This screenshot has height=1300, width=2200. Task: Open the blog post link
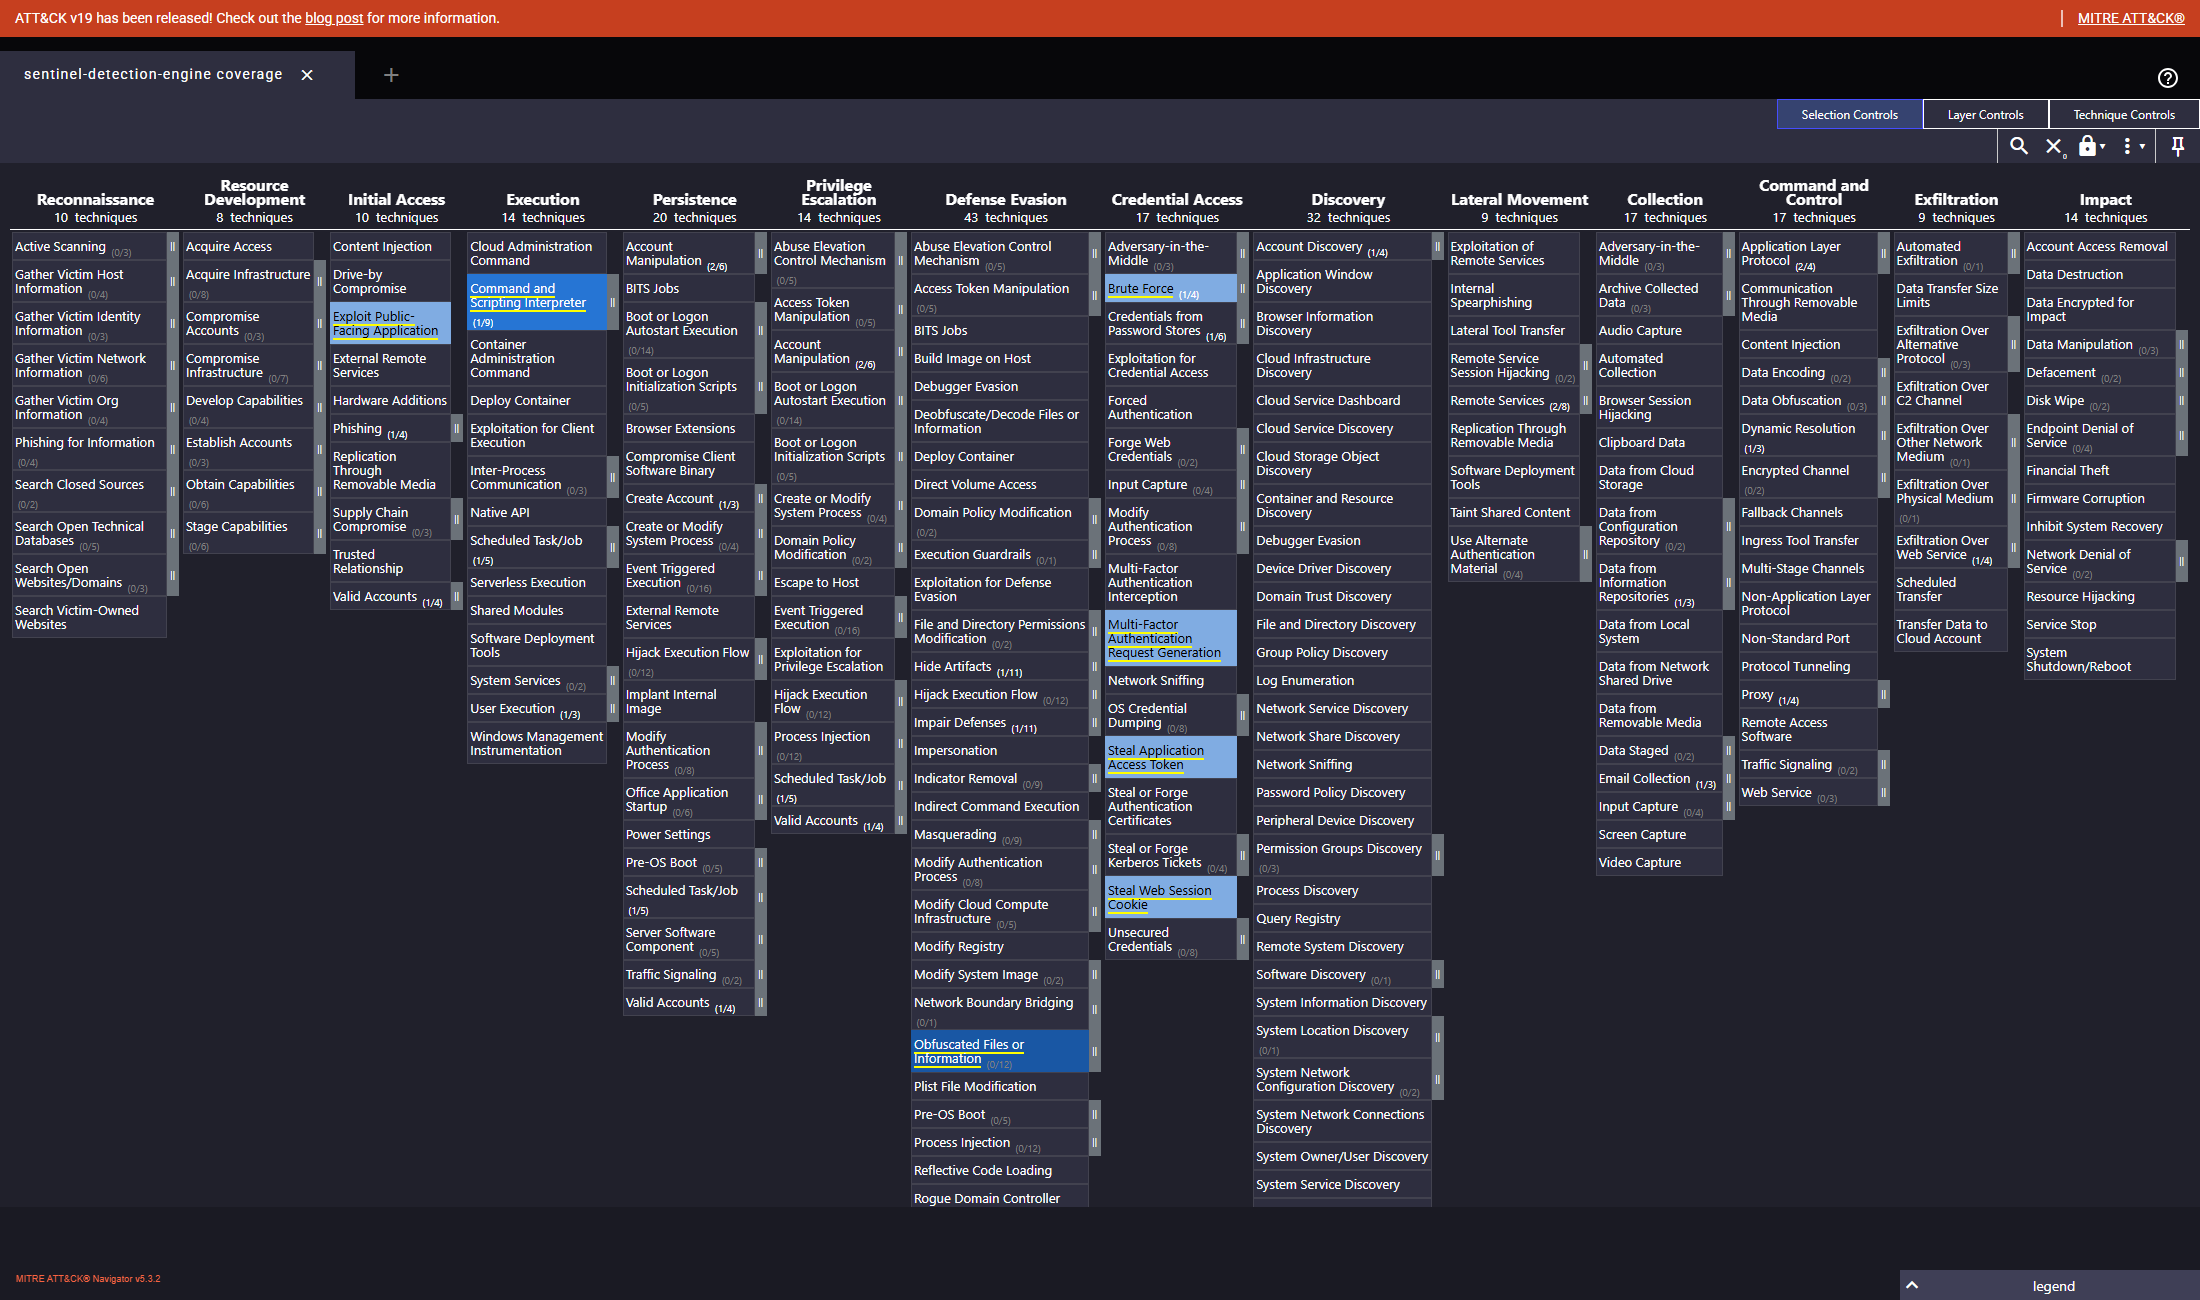tap(334, 18)
